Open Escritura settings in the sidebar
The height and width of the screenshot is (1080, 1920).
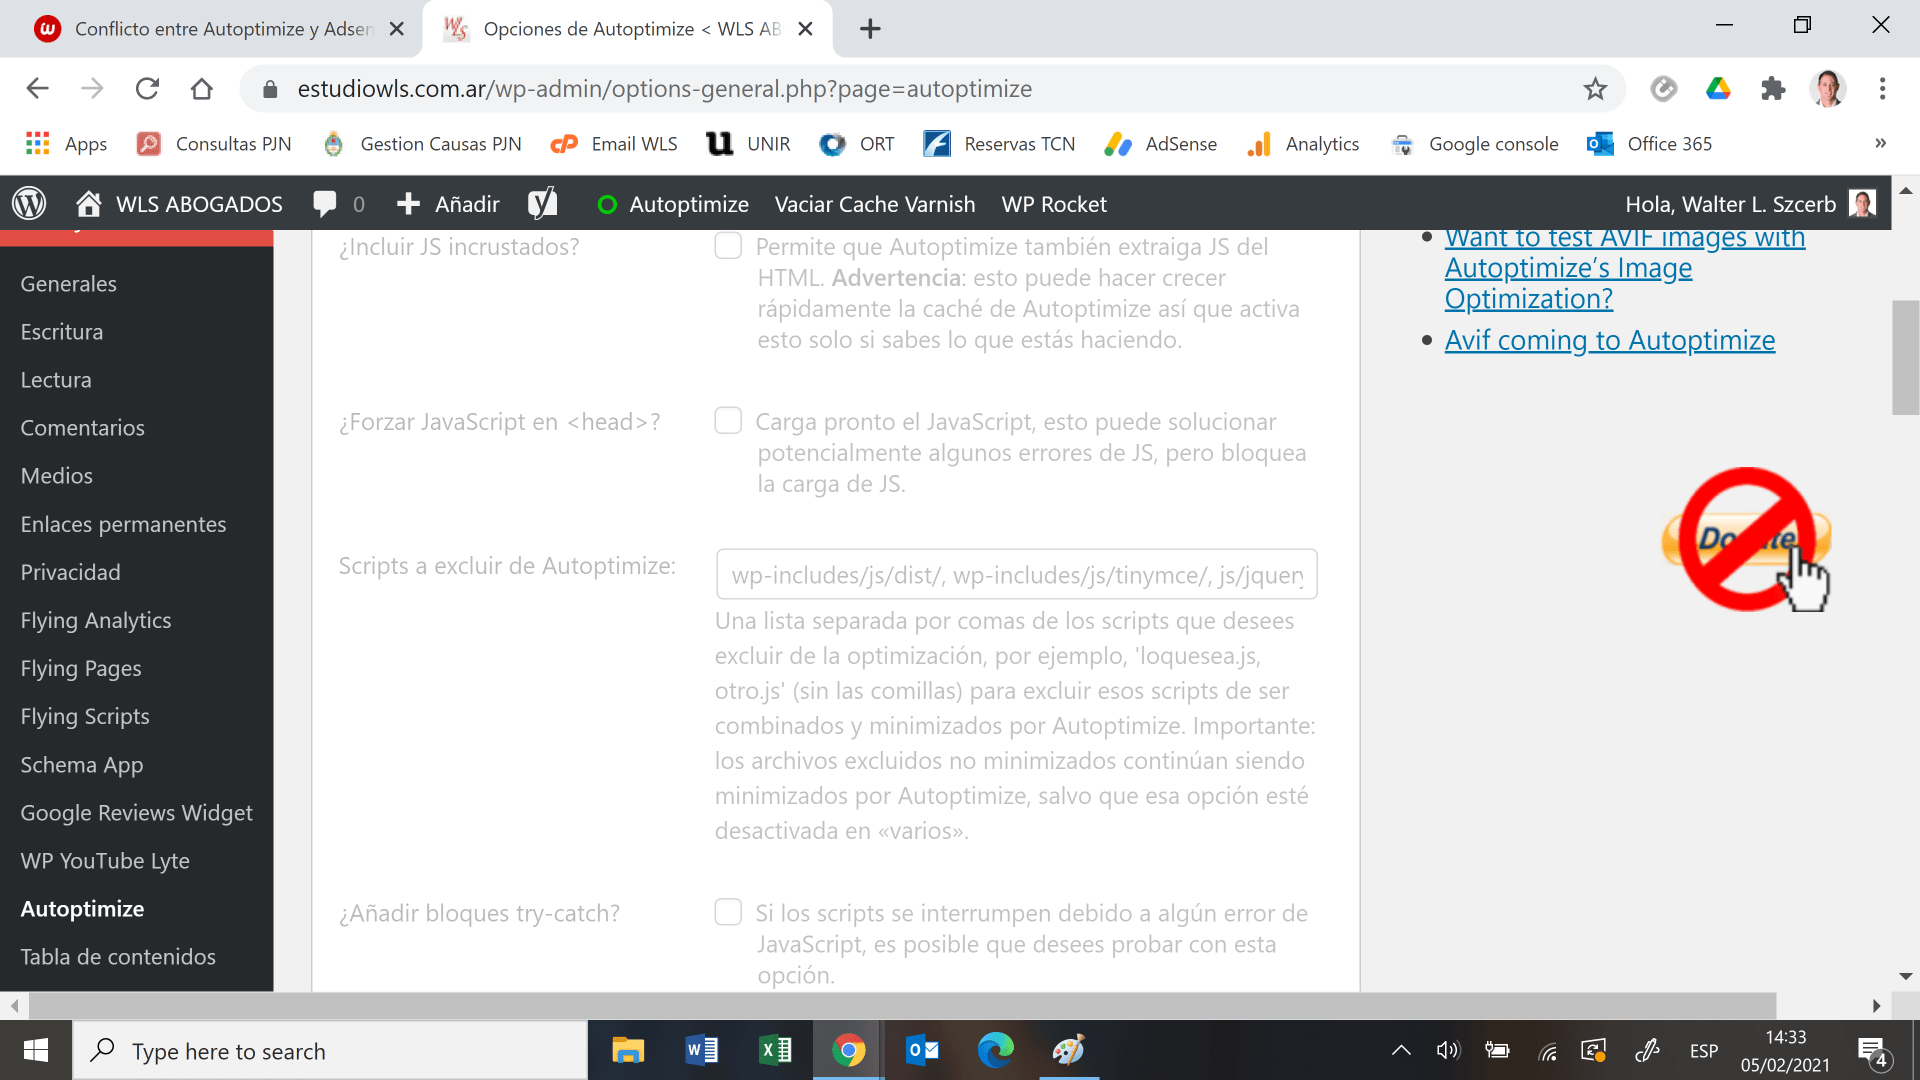(x=62, y=332)
